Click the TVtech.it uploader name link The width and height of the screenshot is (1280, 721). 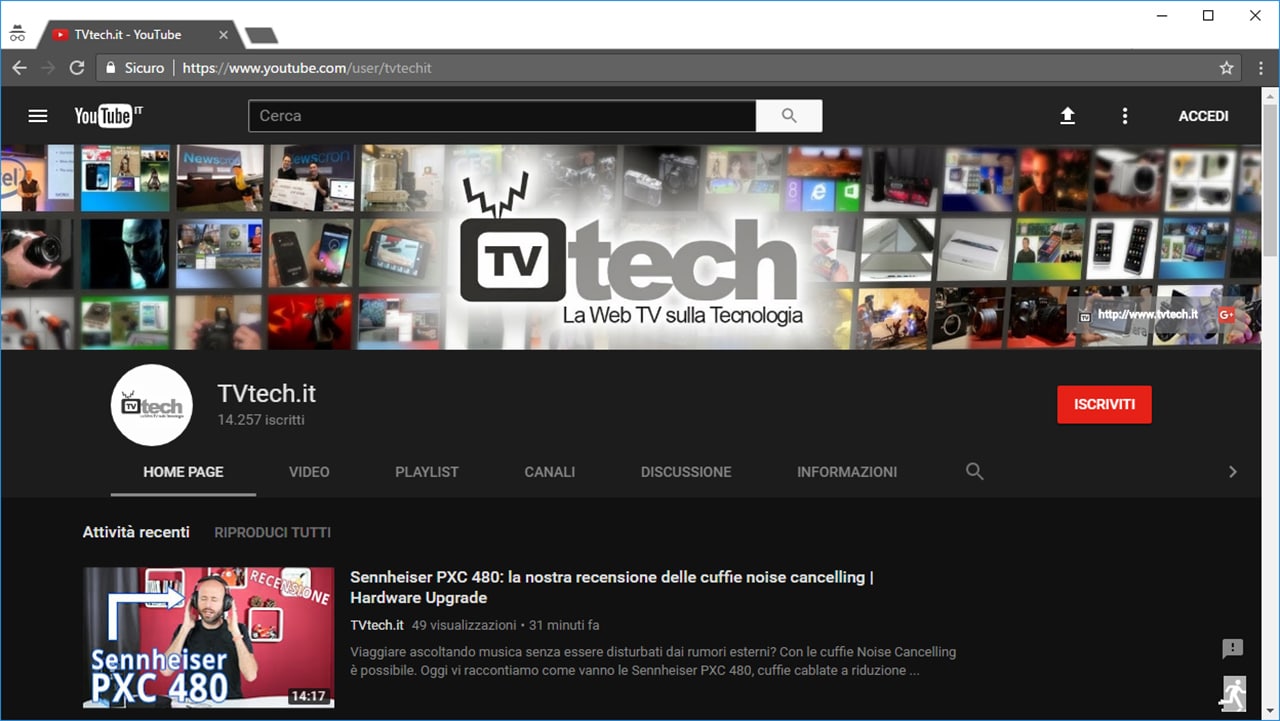377,625
